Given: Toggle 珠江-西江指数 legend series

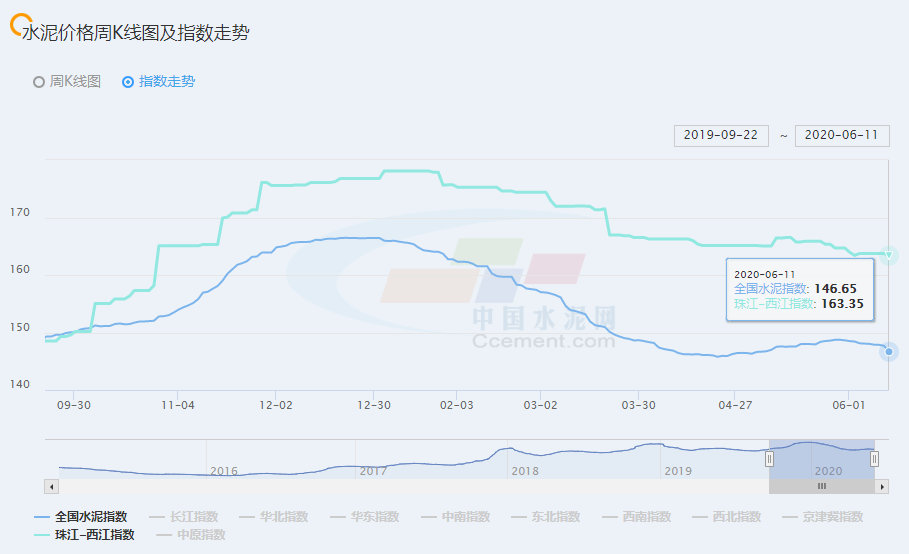Looking at the screenshot, I should click(x=87, y=535).
